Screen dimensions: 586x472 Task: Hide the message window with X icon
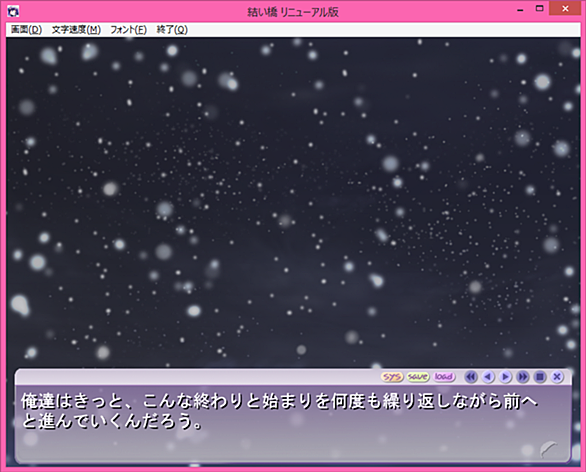(556, 377)
